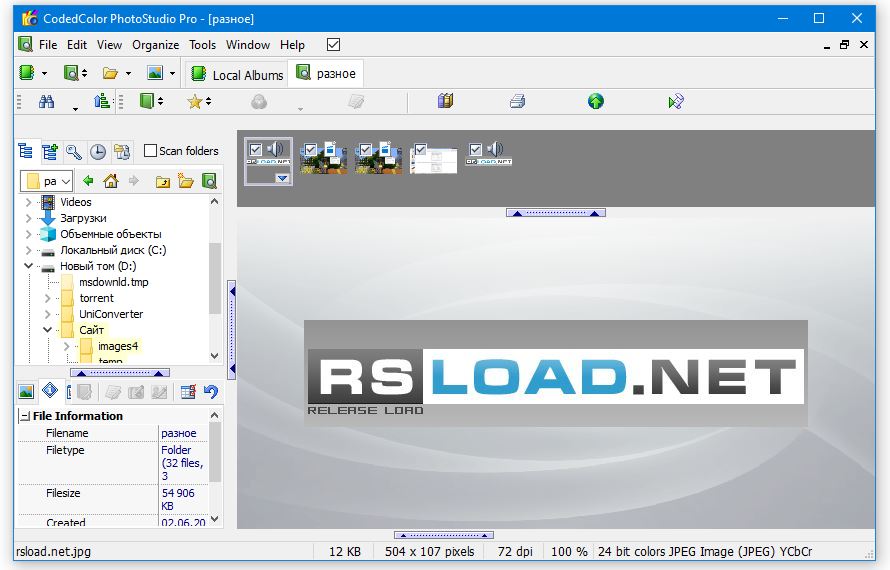Click the folder browse magnifier toolbar icon
The width and height of the screenshot is (890, 570).
click(71, 73)
